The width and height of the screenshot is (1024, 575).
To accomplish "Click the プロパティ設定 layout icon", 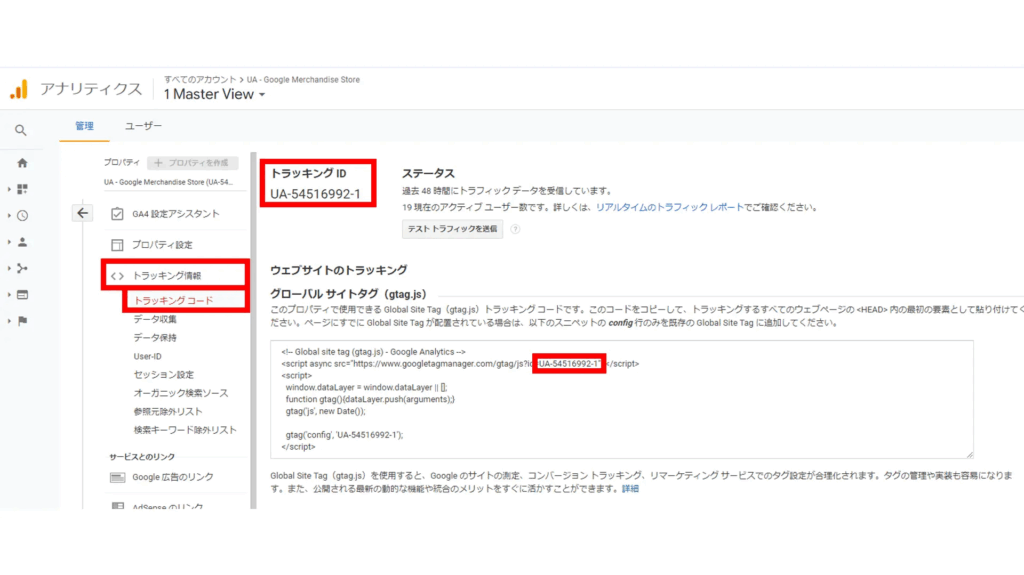I will point(117,245).
